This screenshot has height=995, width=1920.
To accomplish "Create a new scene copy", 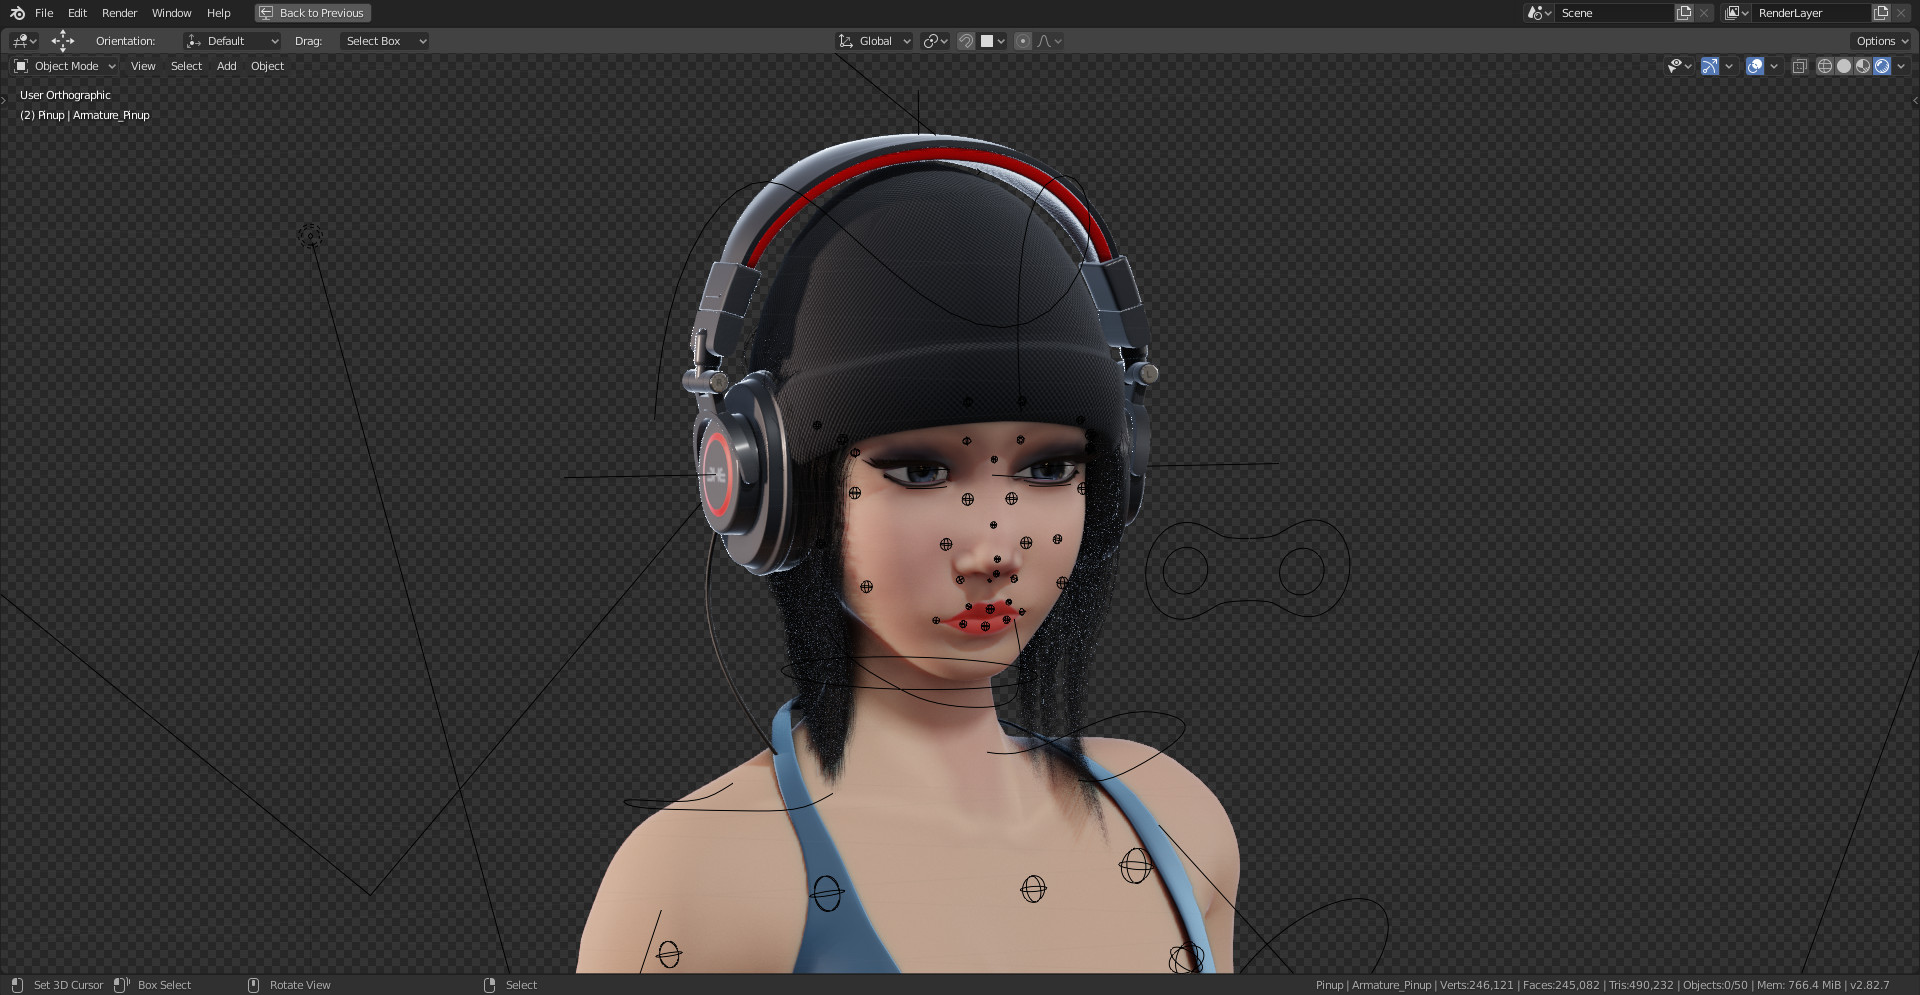I will (x=1684, y=13).
